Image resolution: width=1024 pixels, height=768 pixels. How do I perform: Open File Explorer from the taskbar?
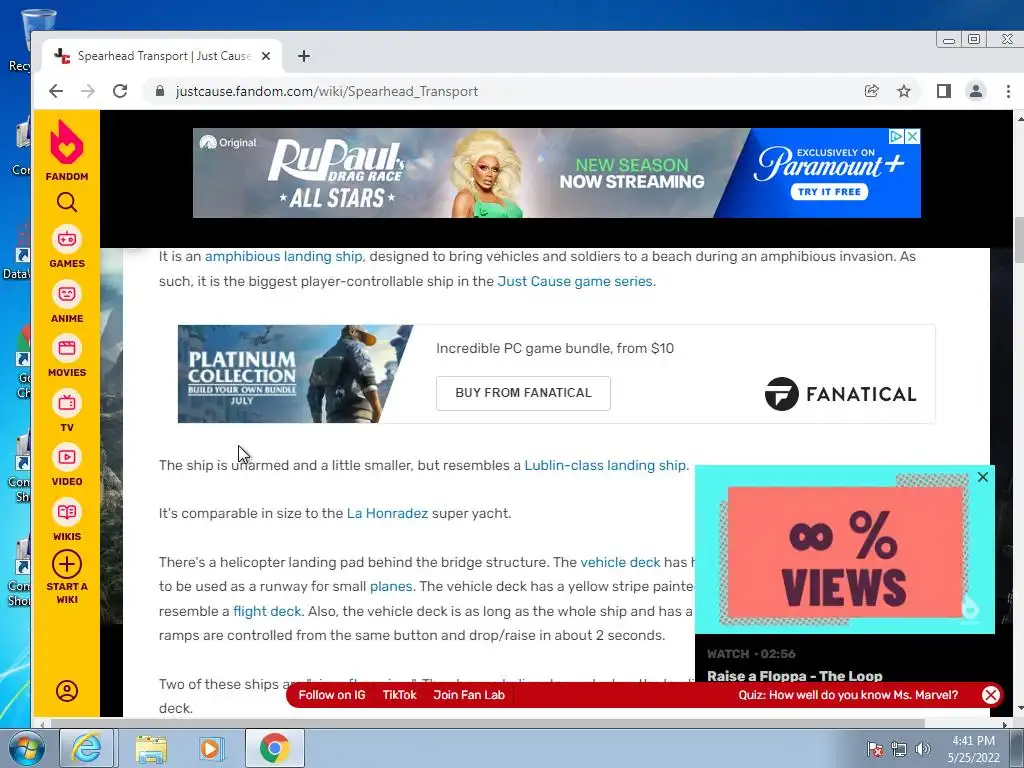click(x=151, y=748)
